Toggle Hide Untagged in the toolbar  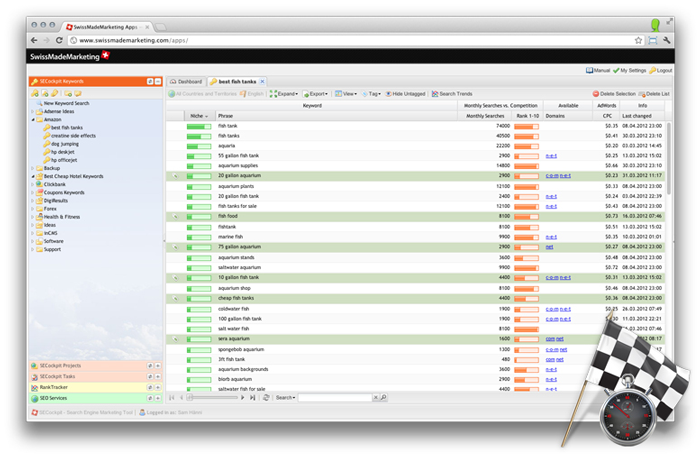tap(405, 94)
